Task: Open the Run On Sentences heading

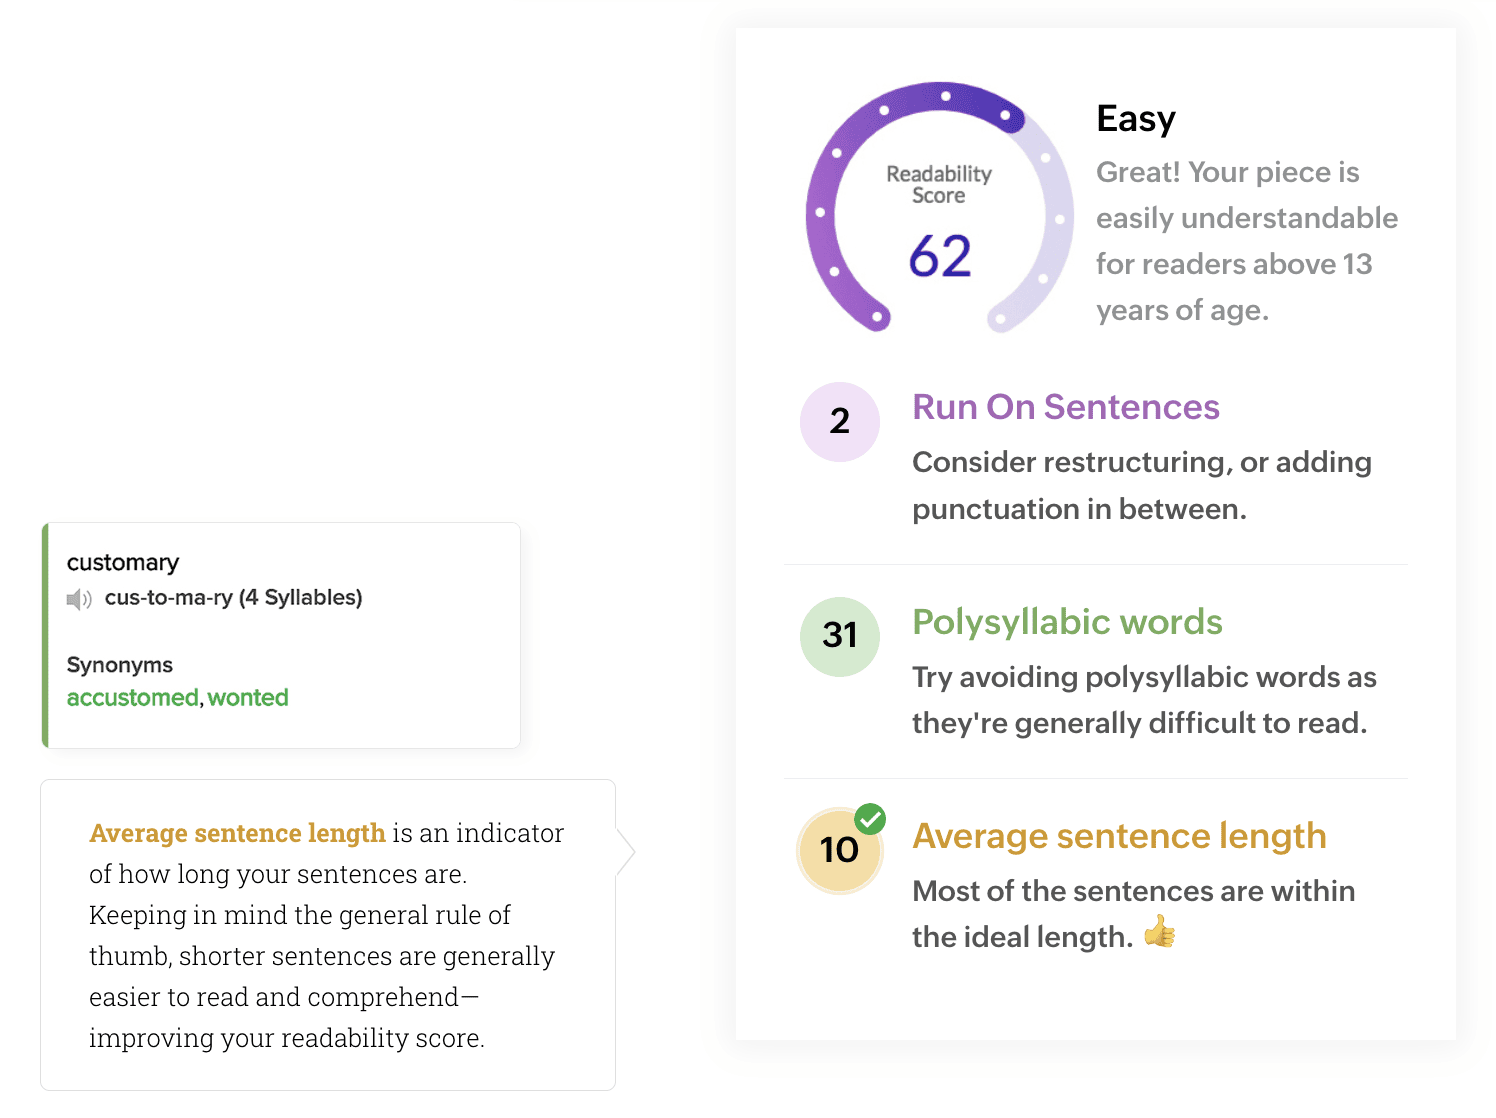Action: tap(1065, 407)
